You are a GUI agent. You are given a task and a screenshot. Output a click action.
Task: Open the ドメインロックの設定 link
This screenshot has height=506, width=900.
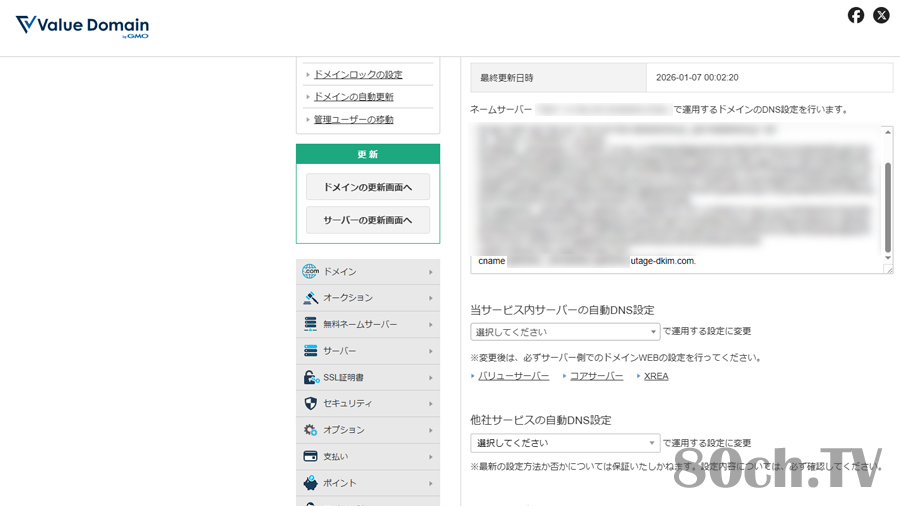pyautogui.click(x=358, y=75)
